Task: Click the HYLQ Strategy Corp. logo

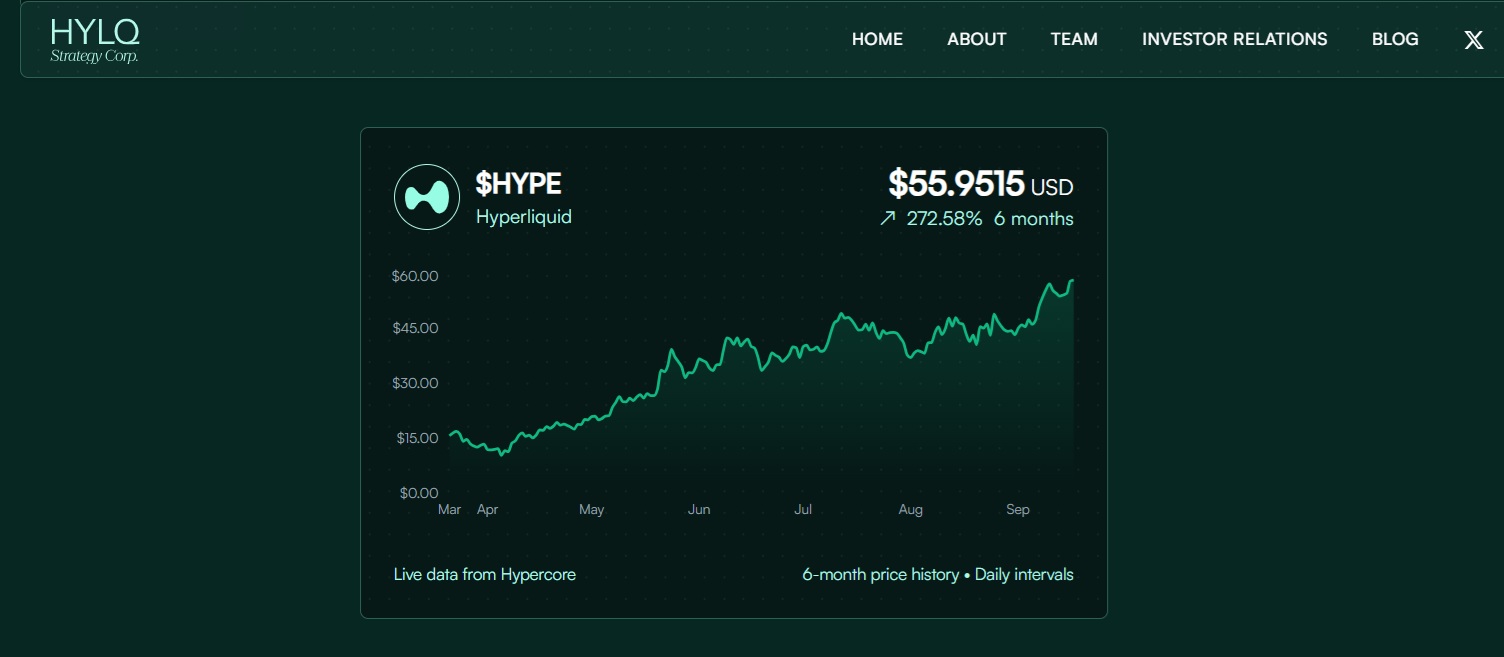Action: (x=95, y=40)
